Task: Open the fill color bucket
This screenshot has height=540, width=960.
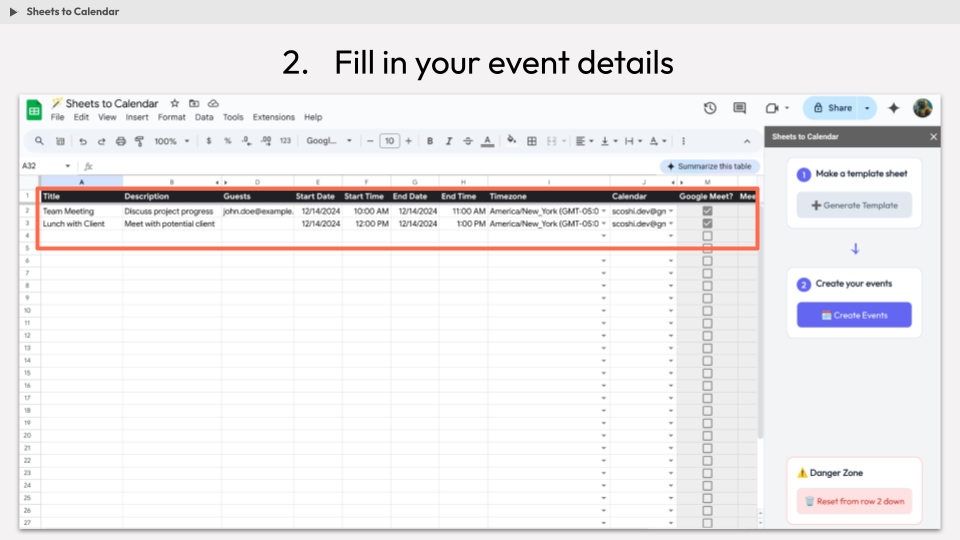Action: point(511,141)
